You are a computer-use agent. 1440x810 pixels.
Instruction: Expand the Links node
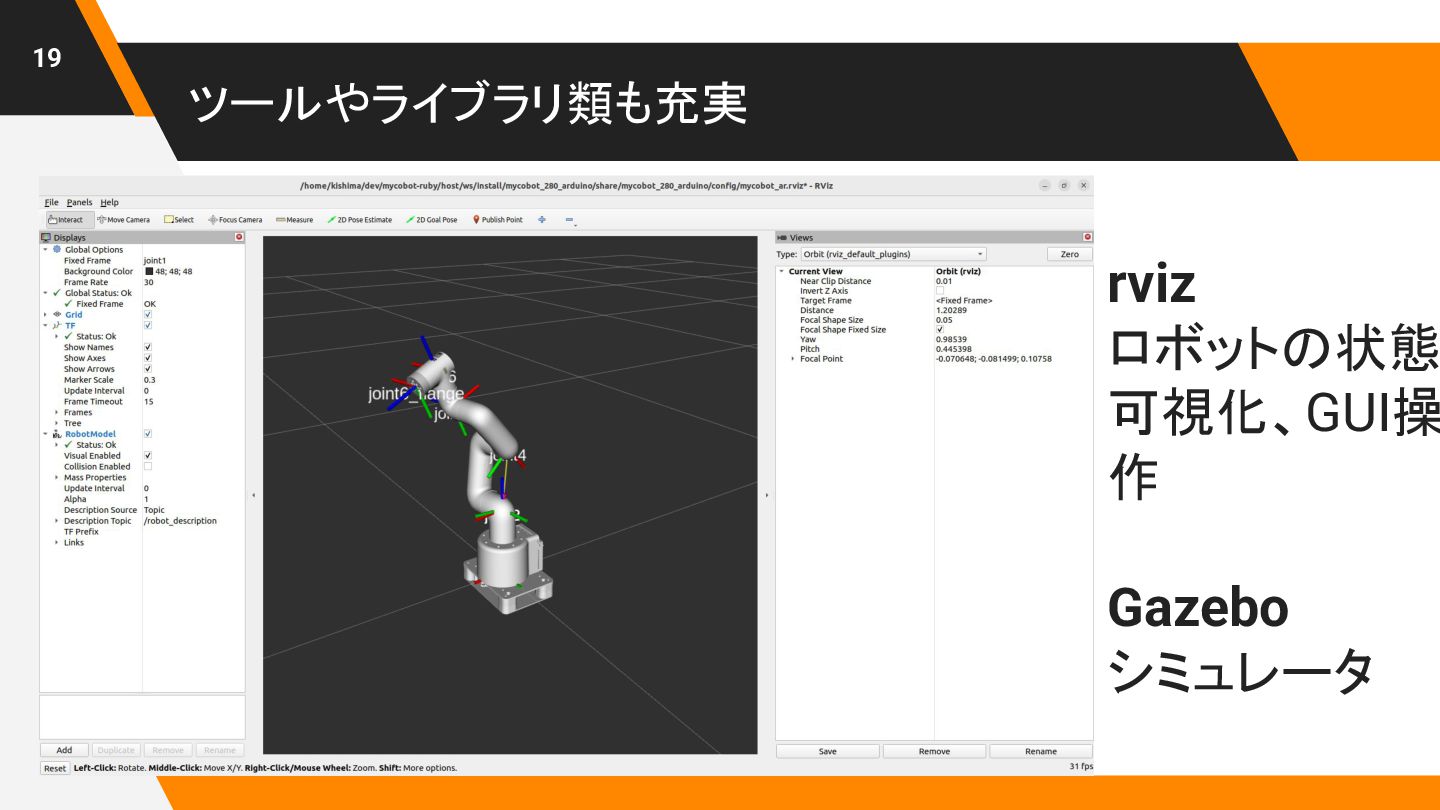point(56,542)
